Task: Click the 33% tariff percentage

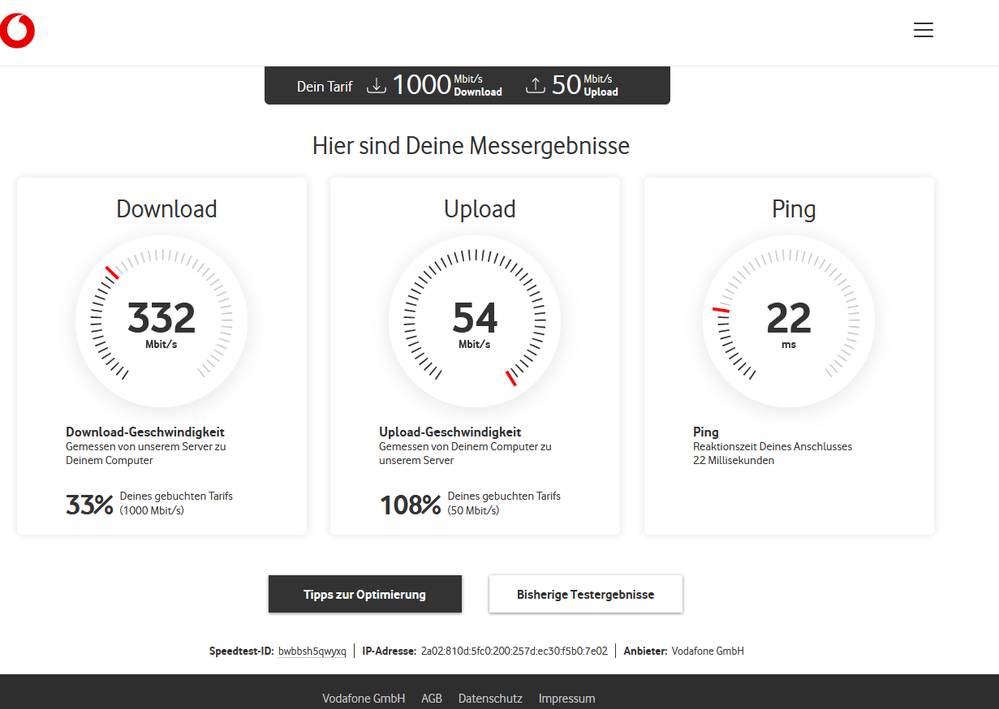Action: (89, 505)
